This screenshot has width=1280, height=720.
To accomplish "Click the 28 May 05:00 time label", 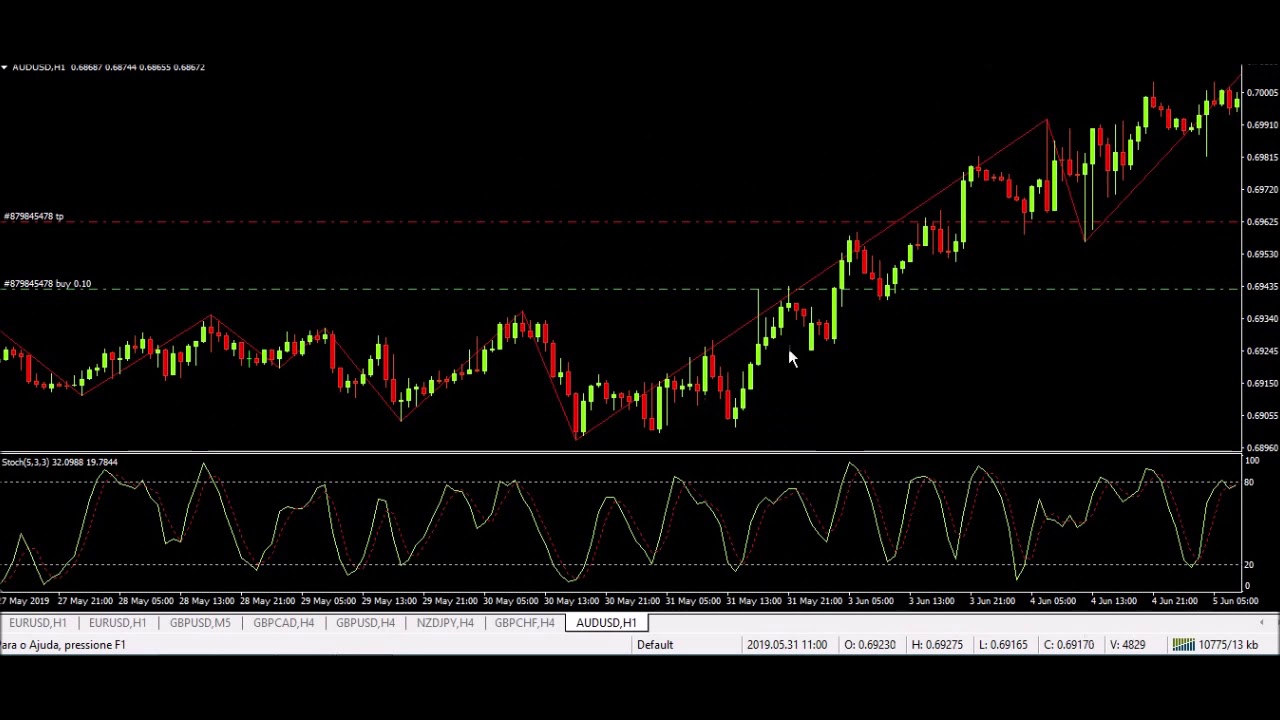I will point(147,601).
